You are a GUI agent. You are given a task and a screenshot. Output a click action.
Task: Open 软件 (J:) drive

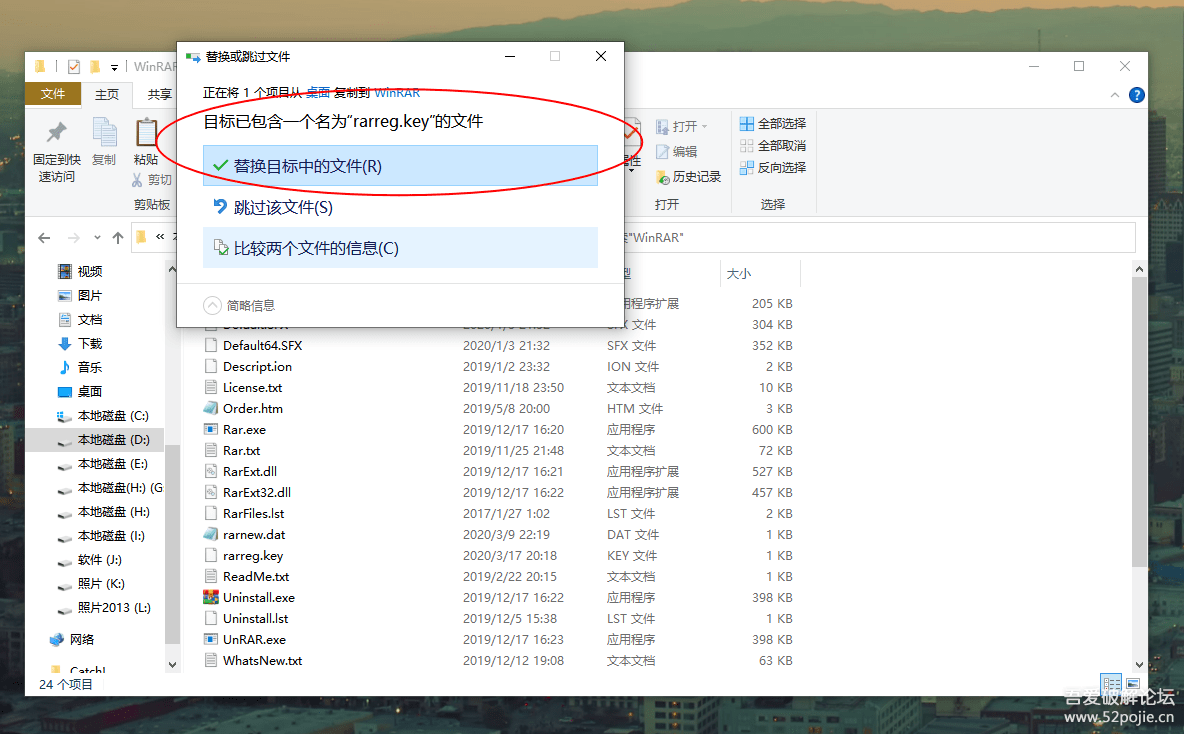[99, 560]
